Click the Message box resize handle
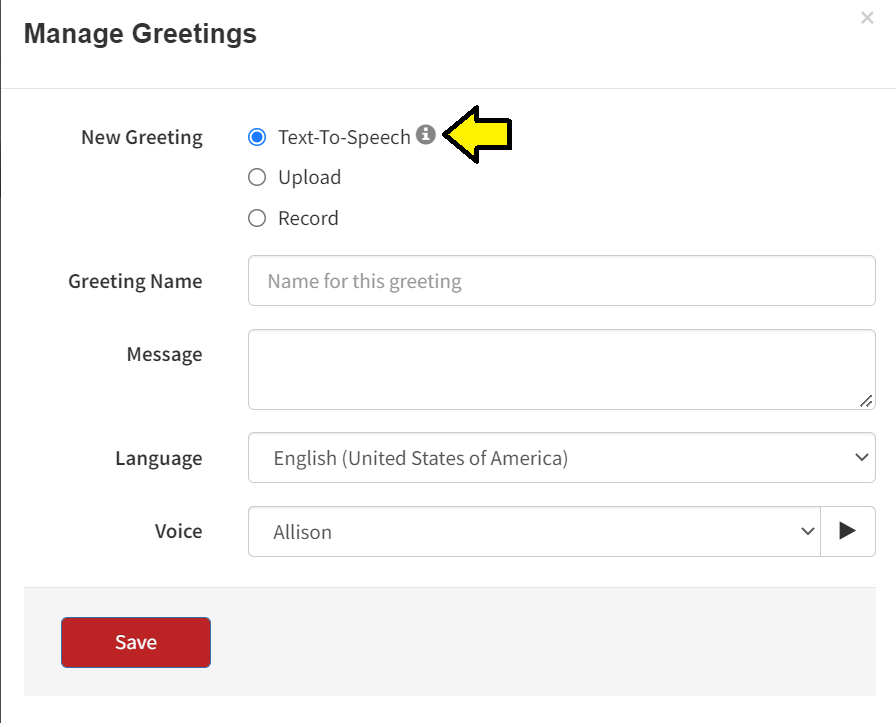The width and height of the screenshot is (896, 723). click(866, 401)
